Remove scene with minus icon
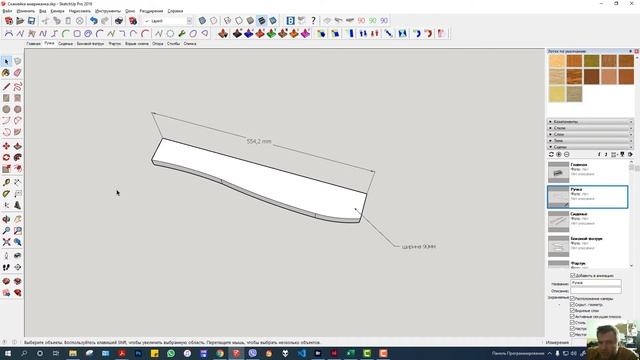The width and height of the screenshot is (640, 360). click(567, 154)
